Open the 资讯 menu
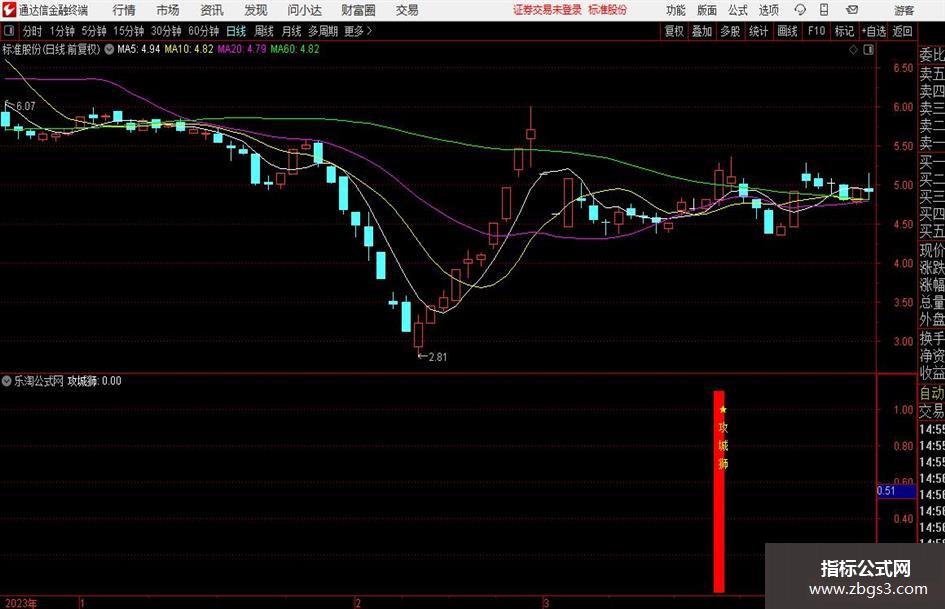This screenshot has width=945, height=609. click(x=212, y=10)
